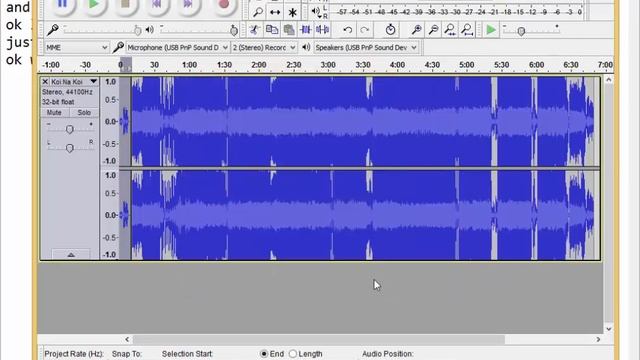Screen dimensions: 640x360
Task: Redo the last undone edit
Action: 364,30
